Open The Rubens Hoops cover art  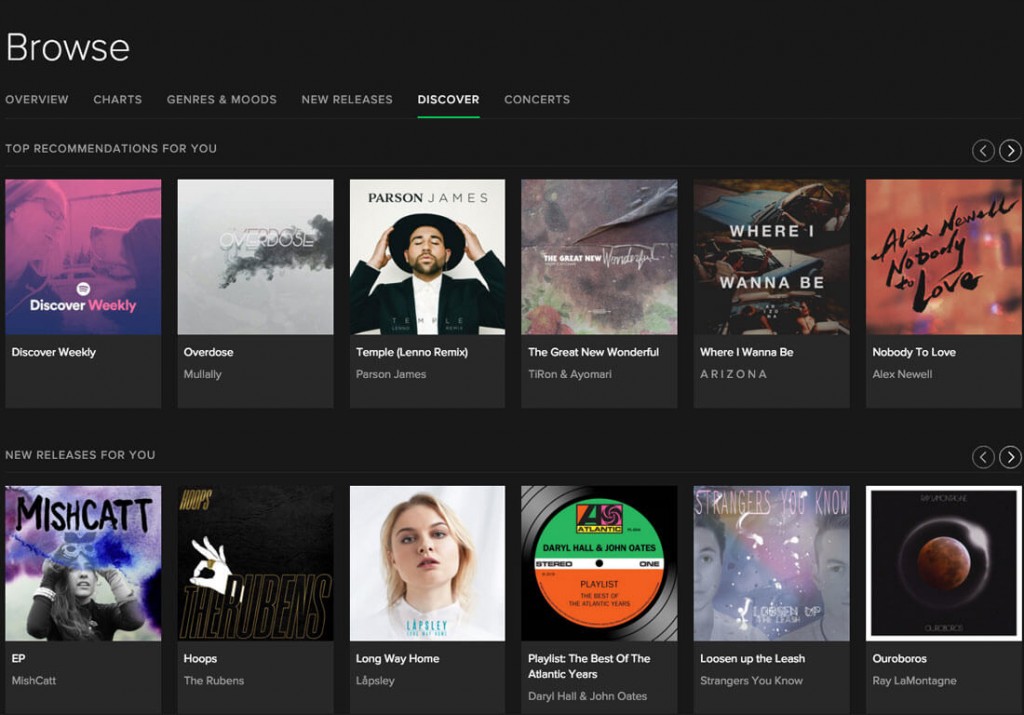pyautogui.click(x=255, y=563)
